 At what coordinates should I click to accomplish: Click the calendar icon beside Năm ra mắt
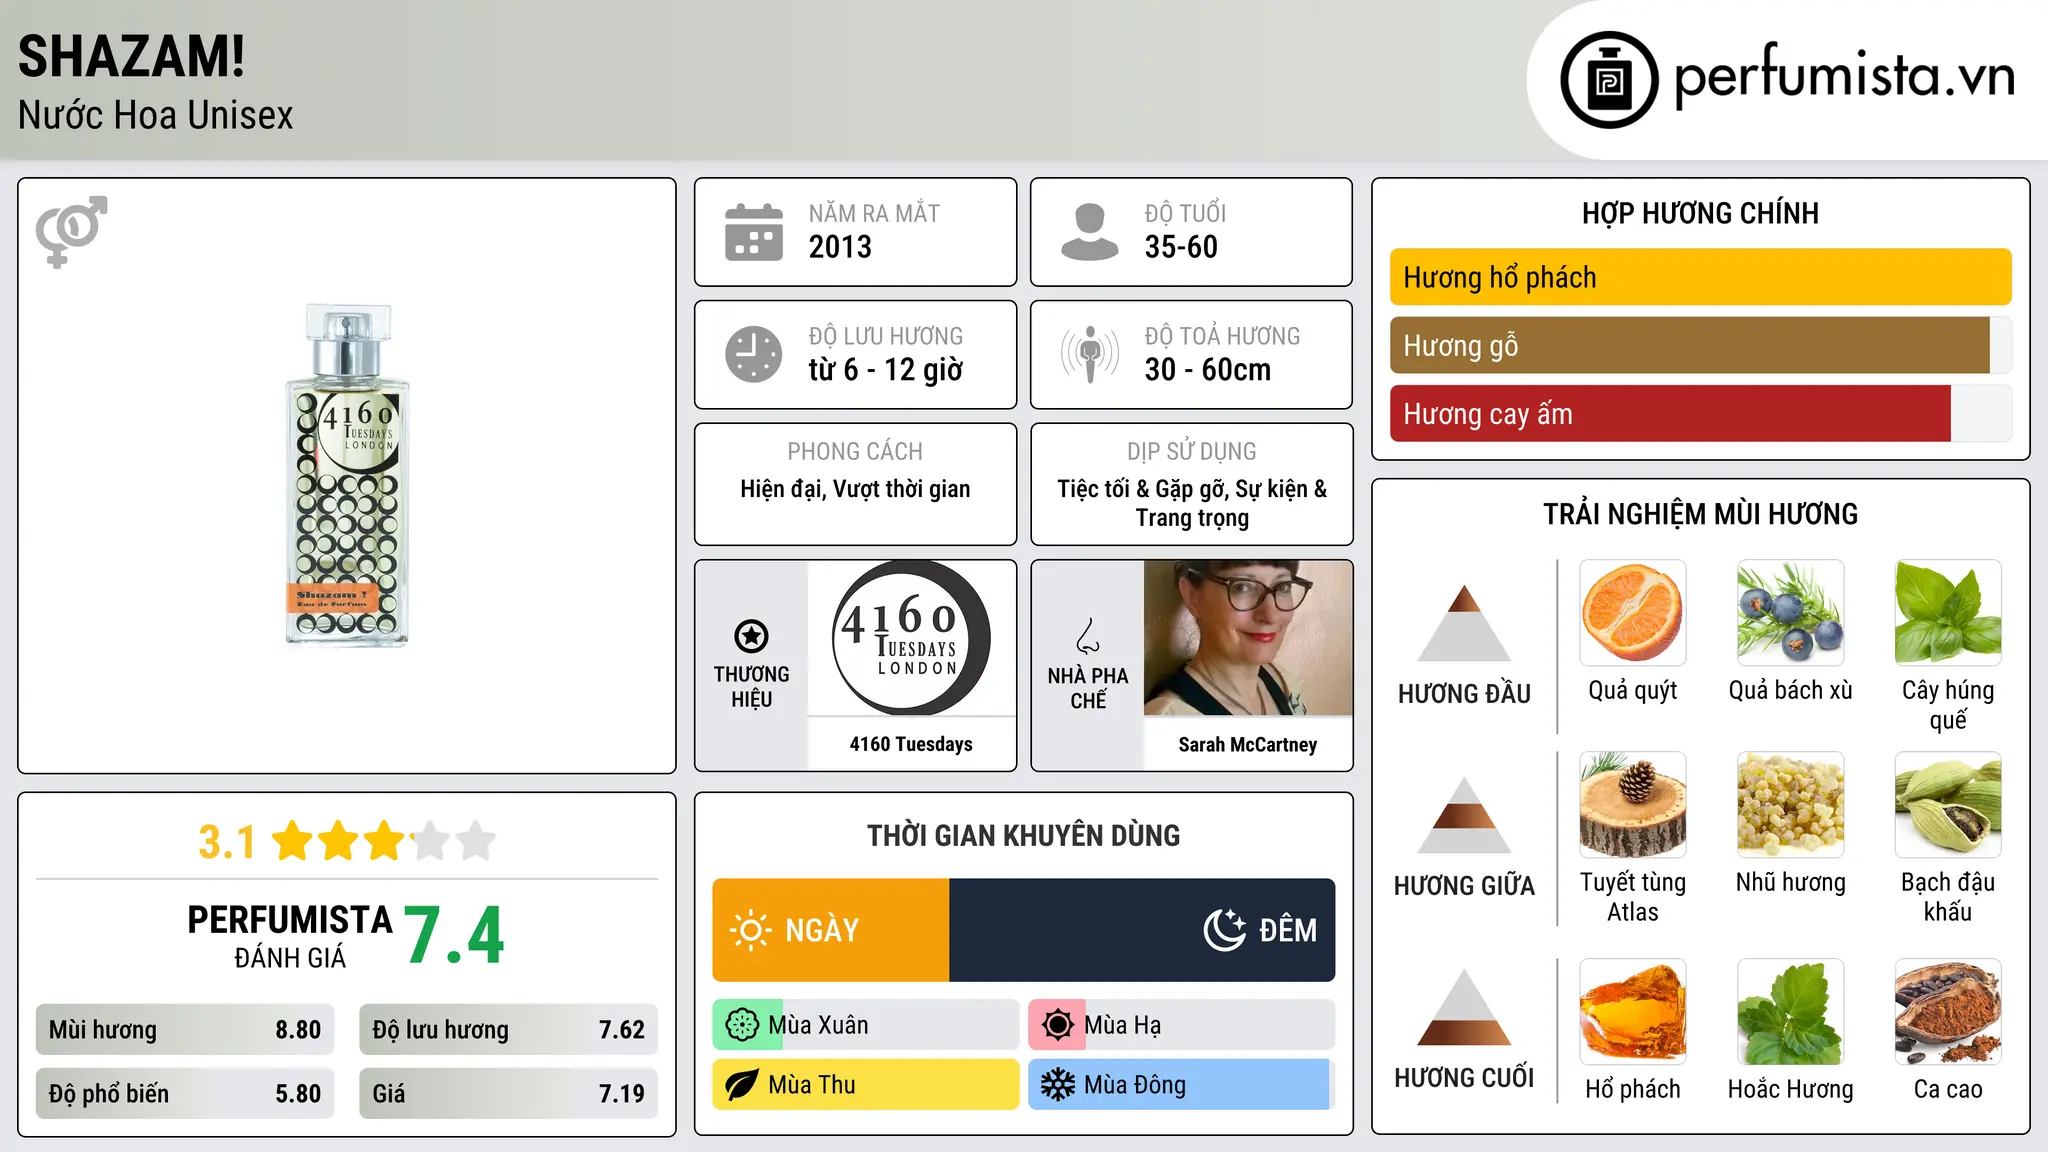click(x=754, y=232)
